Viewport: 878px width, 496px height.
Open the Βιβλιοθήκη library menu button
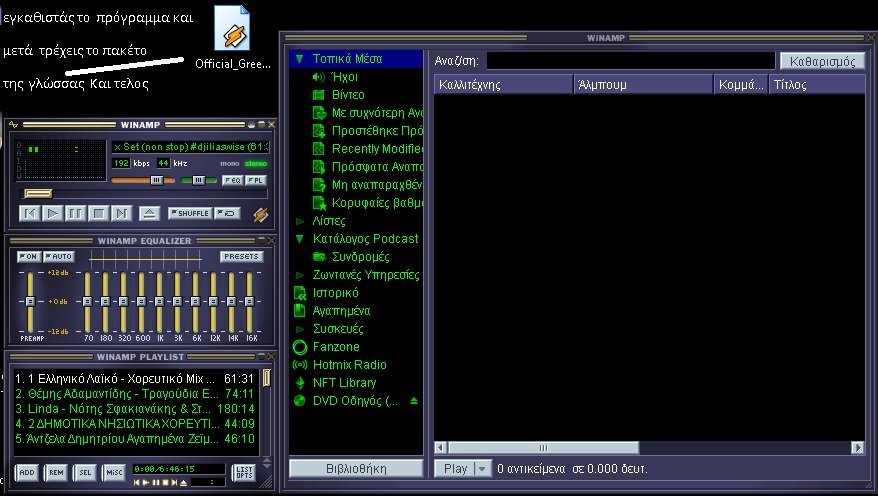point(356,469)
